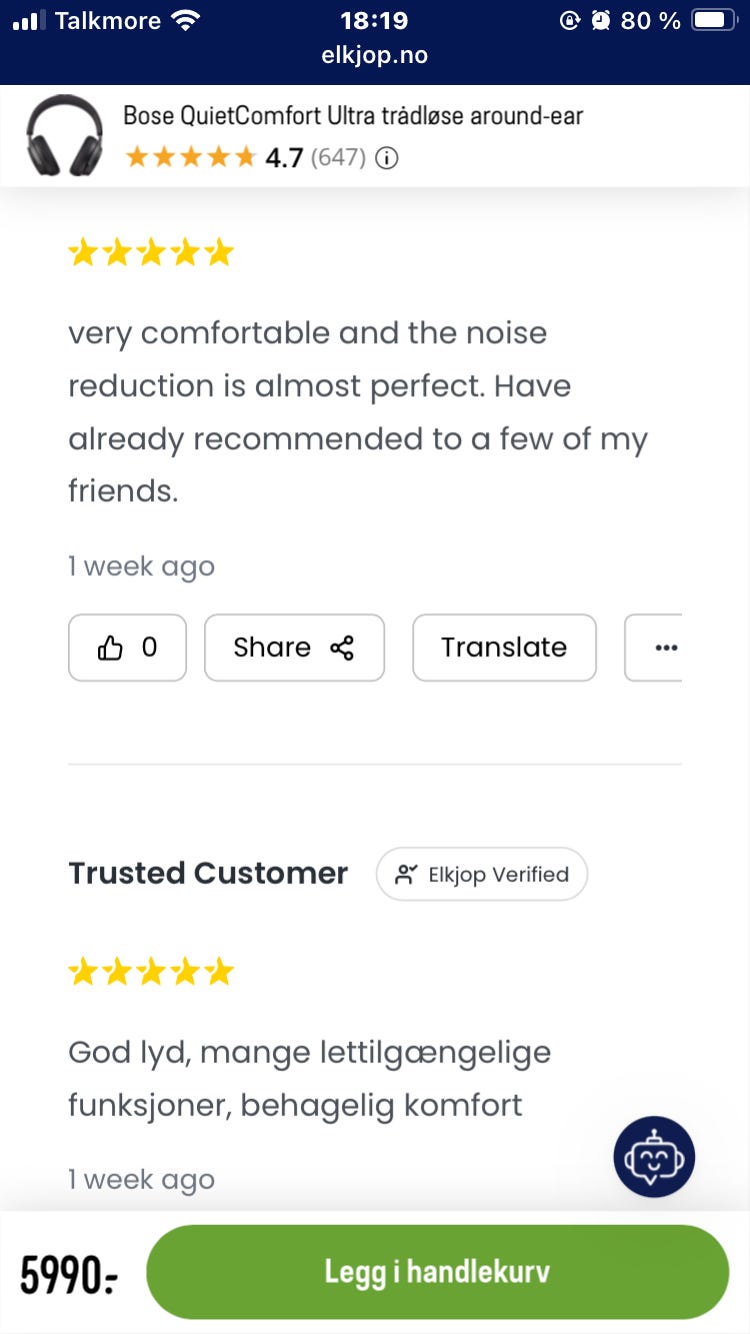Screen dimensions: 750x1334
Task: Click the rating info circle icon
Action: pyautogui.click(x=387, y=158)
